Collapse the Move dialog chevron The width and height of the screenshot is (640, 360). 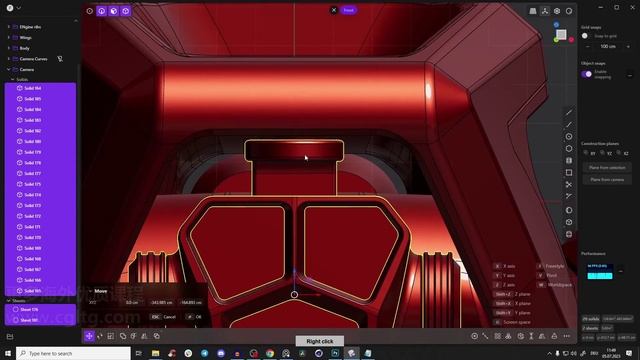(90, 291)
